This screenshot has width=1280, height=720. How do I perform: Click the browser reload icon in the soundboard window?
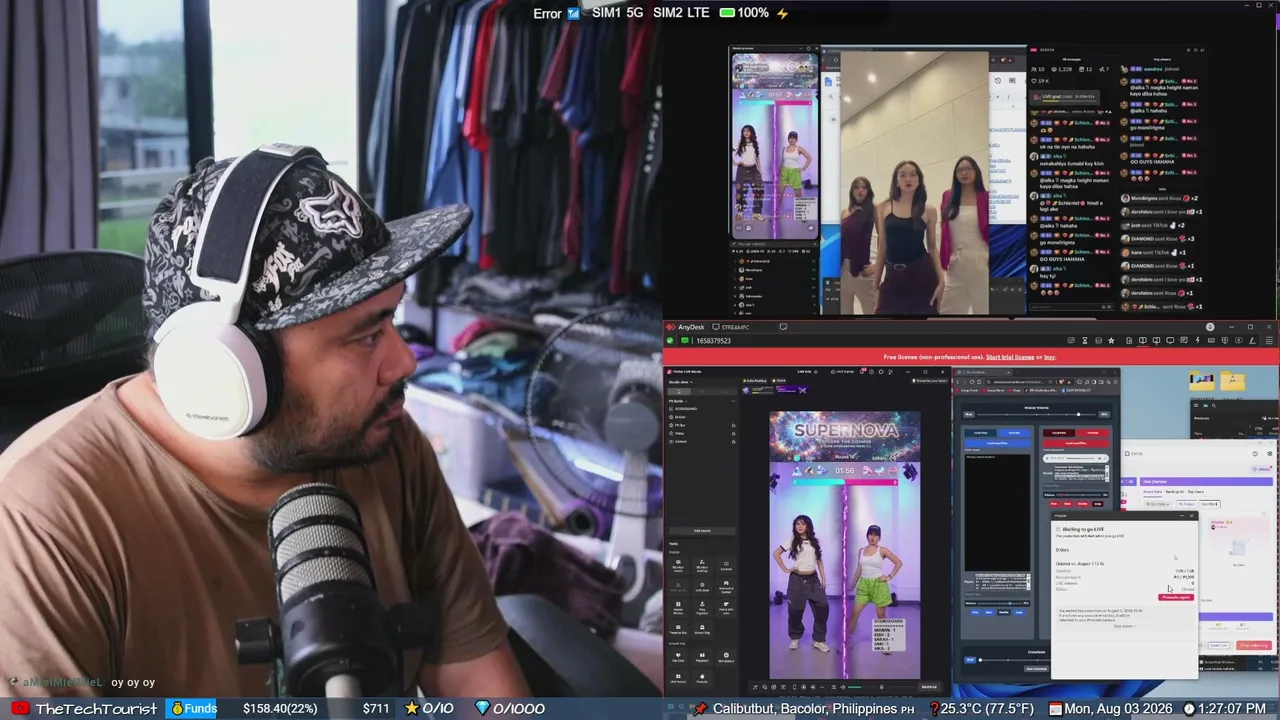pyautogui.click(x=974, y=381)
